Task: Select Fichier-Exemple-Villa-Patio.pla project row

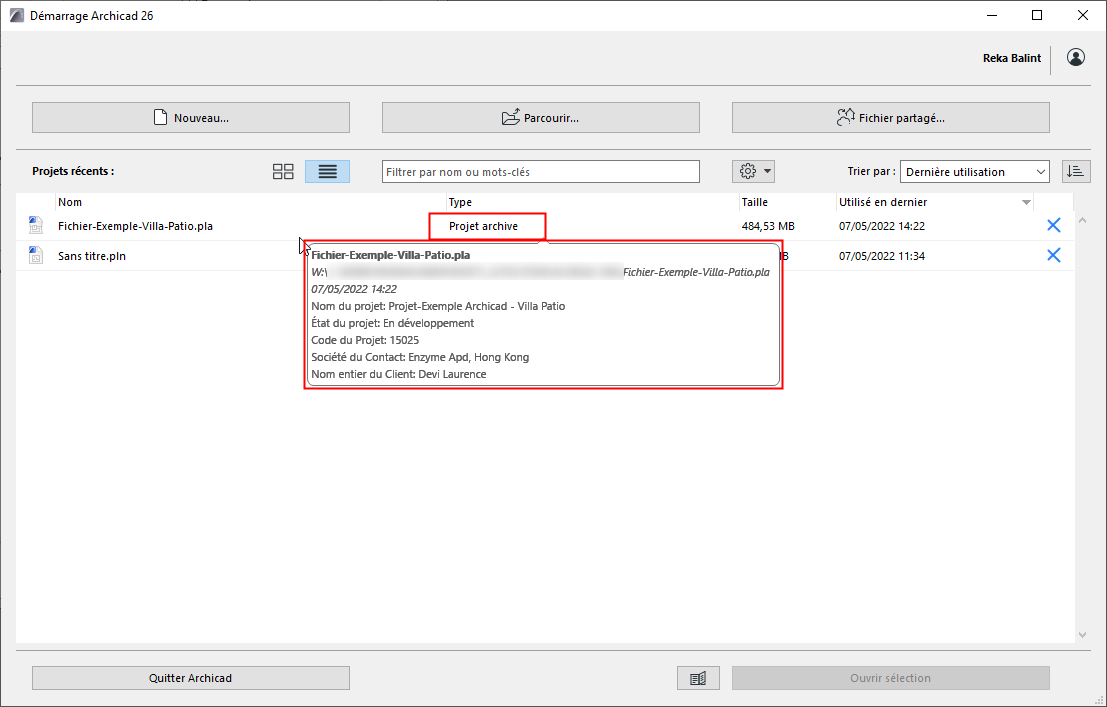Action: point(545,226)
